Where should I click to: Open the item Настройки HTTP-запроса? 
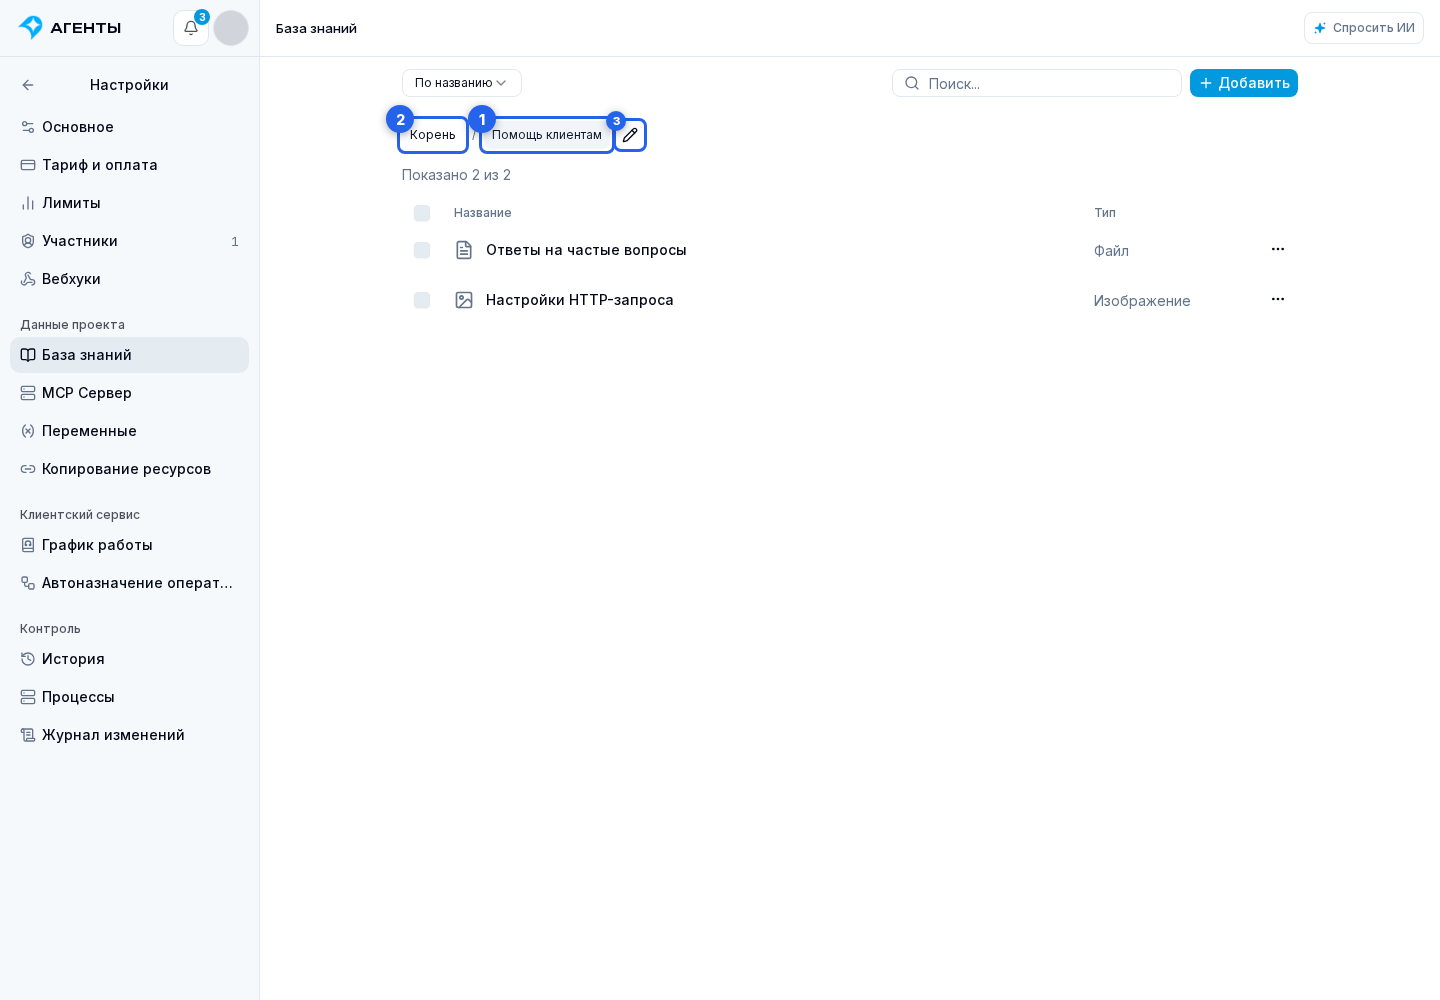tap(580, 300)
